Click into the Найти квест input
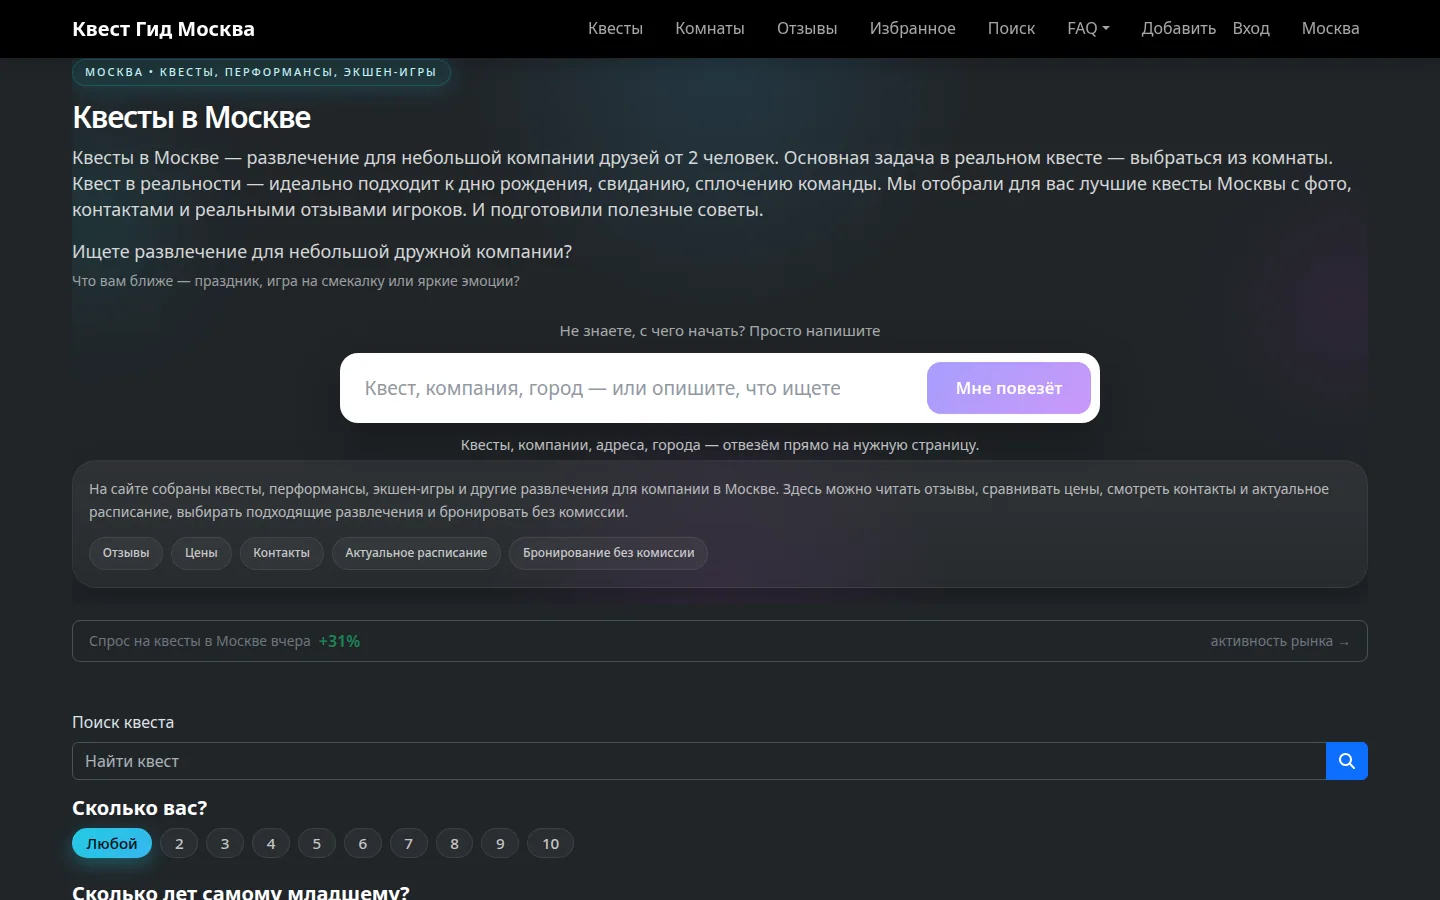The width and height of the screenshot is (1440, 900). (x=699, y=761)
